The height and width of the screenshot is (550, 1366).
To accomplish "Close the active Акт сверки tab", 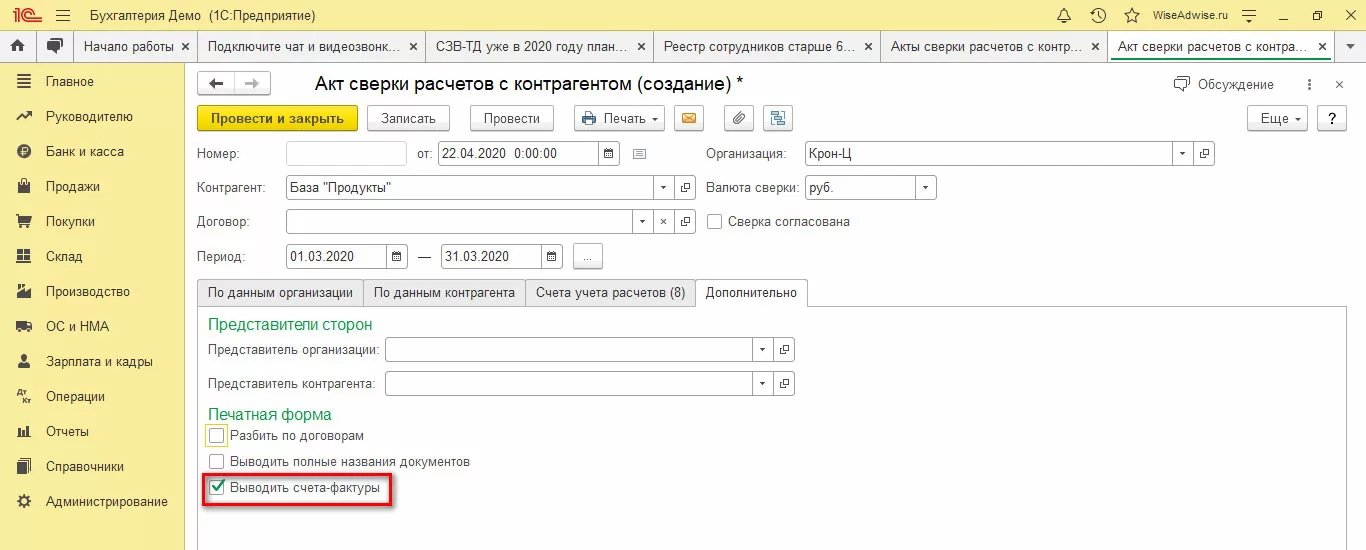I will (x=1323, y=46).
